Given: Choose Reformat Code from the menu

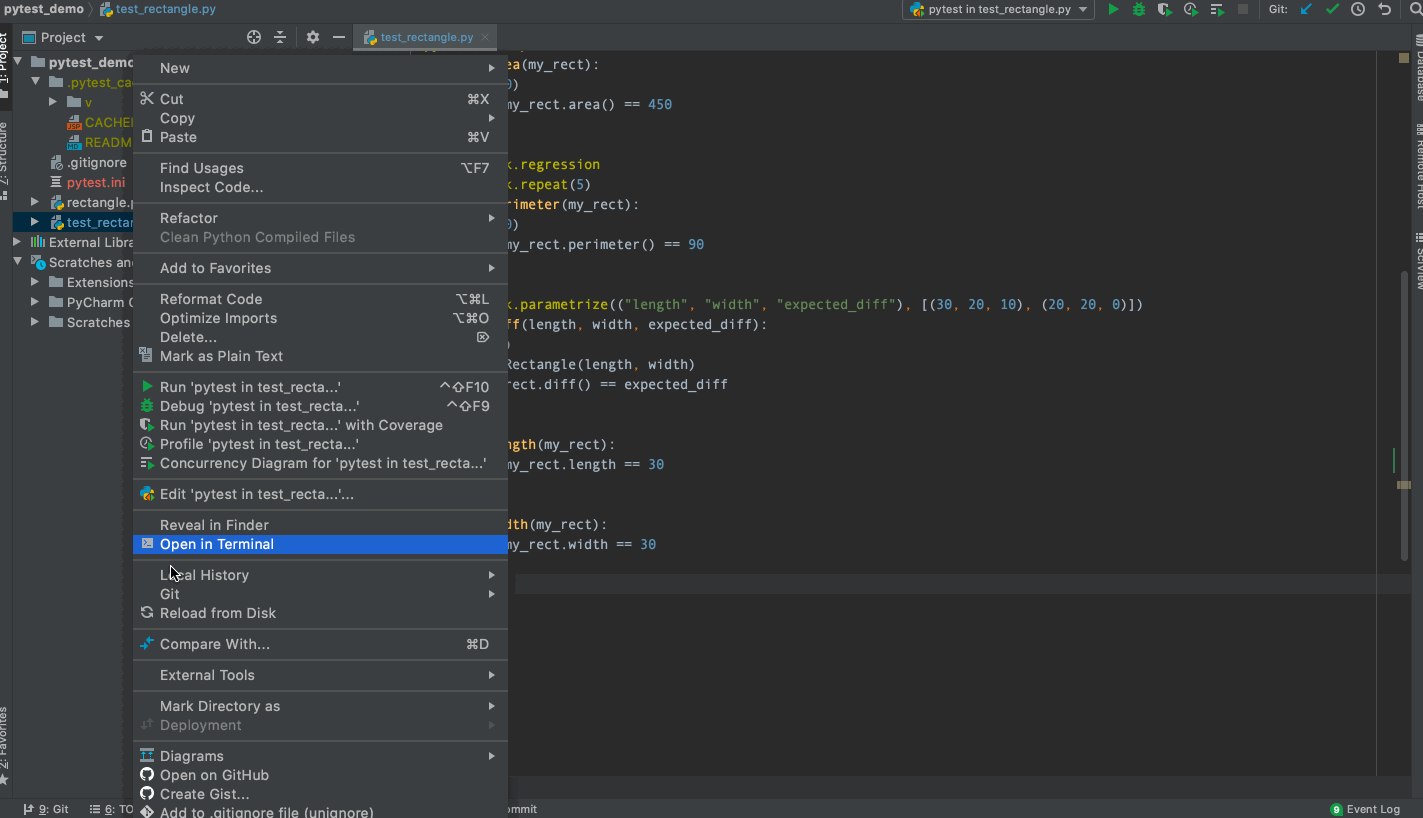Looking at the screenshot, I should [x=320, y=299].
